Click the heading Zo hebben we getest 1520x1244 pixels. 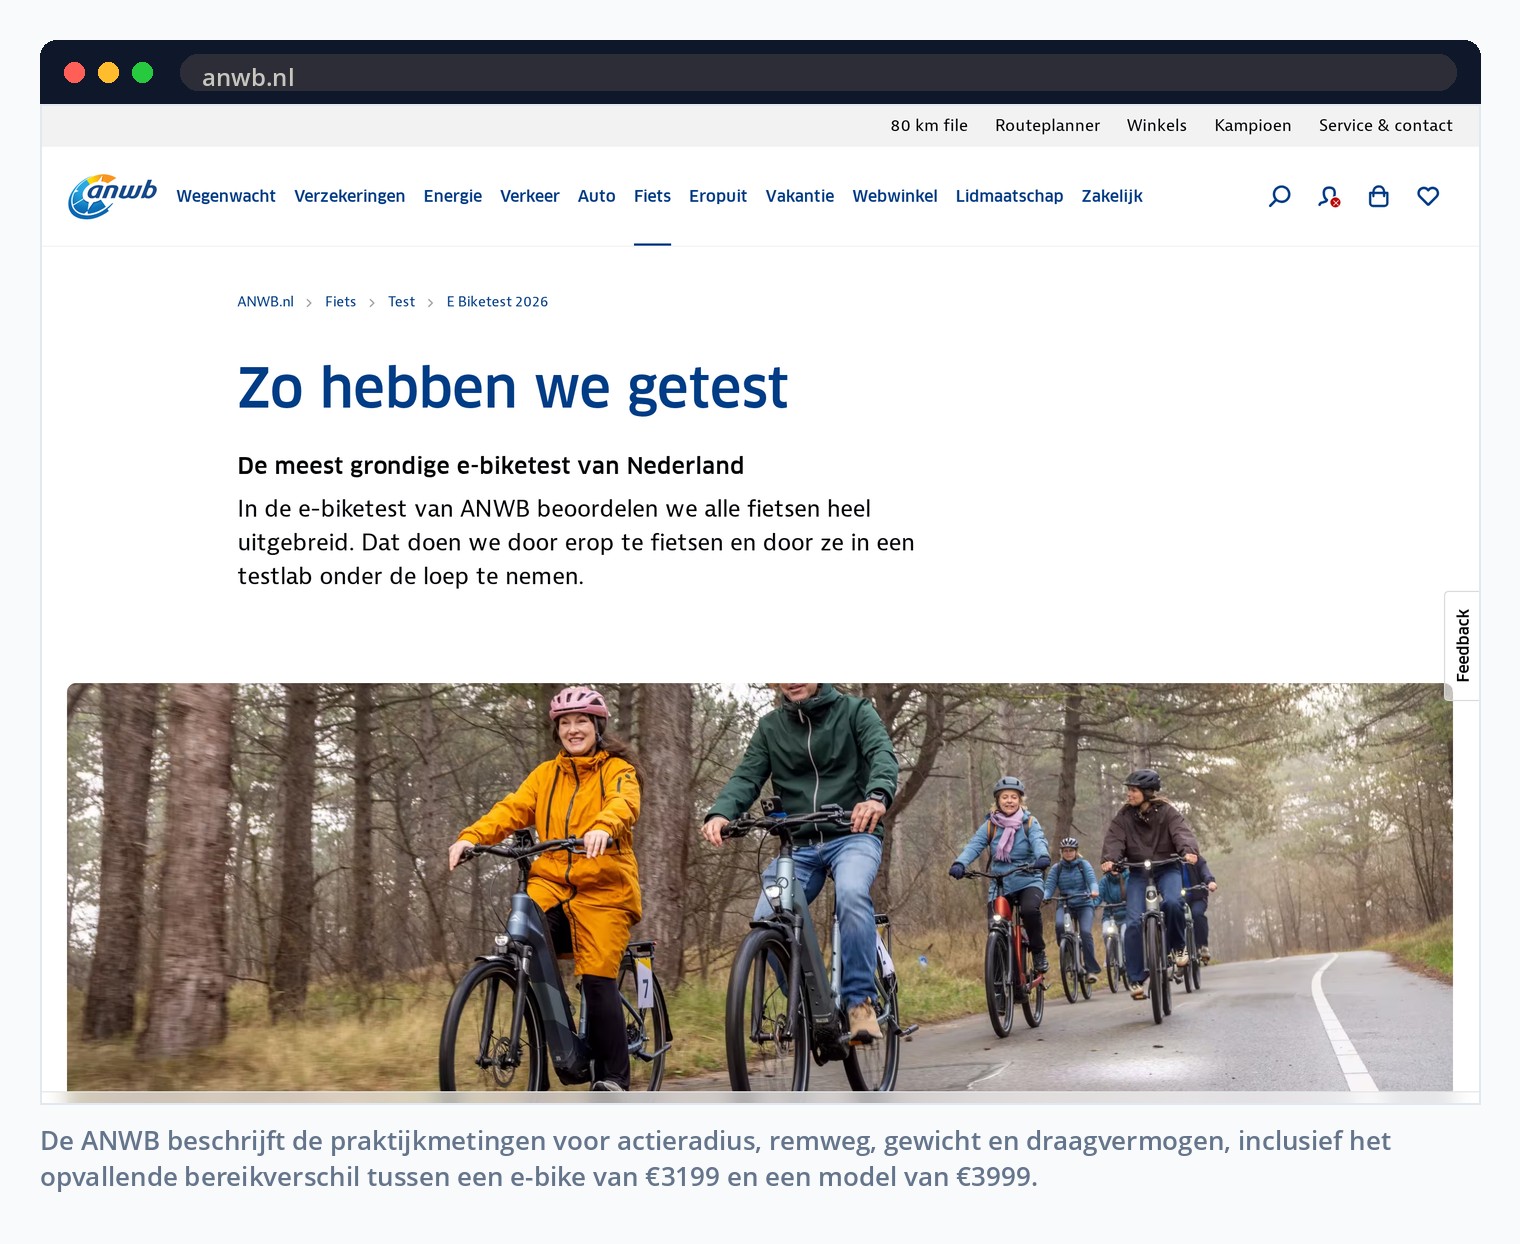[x=512, y=387]
